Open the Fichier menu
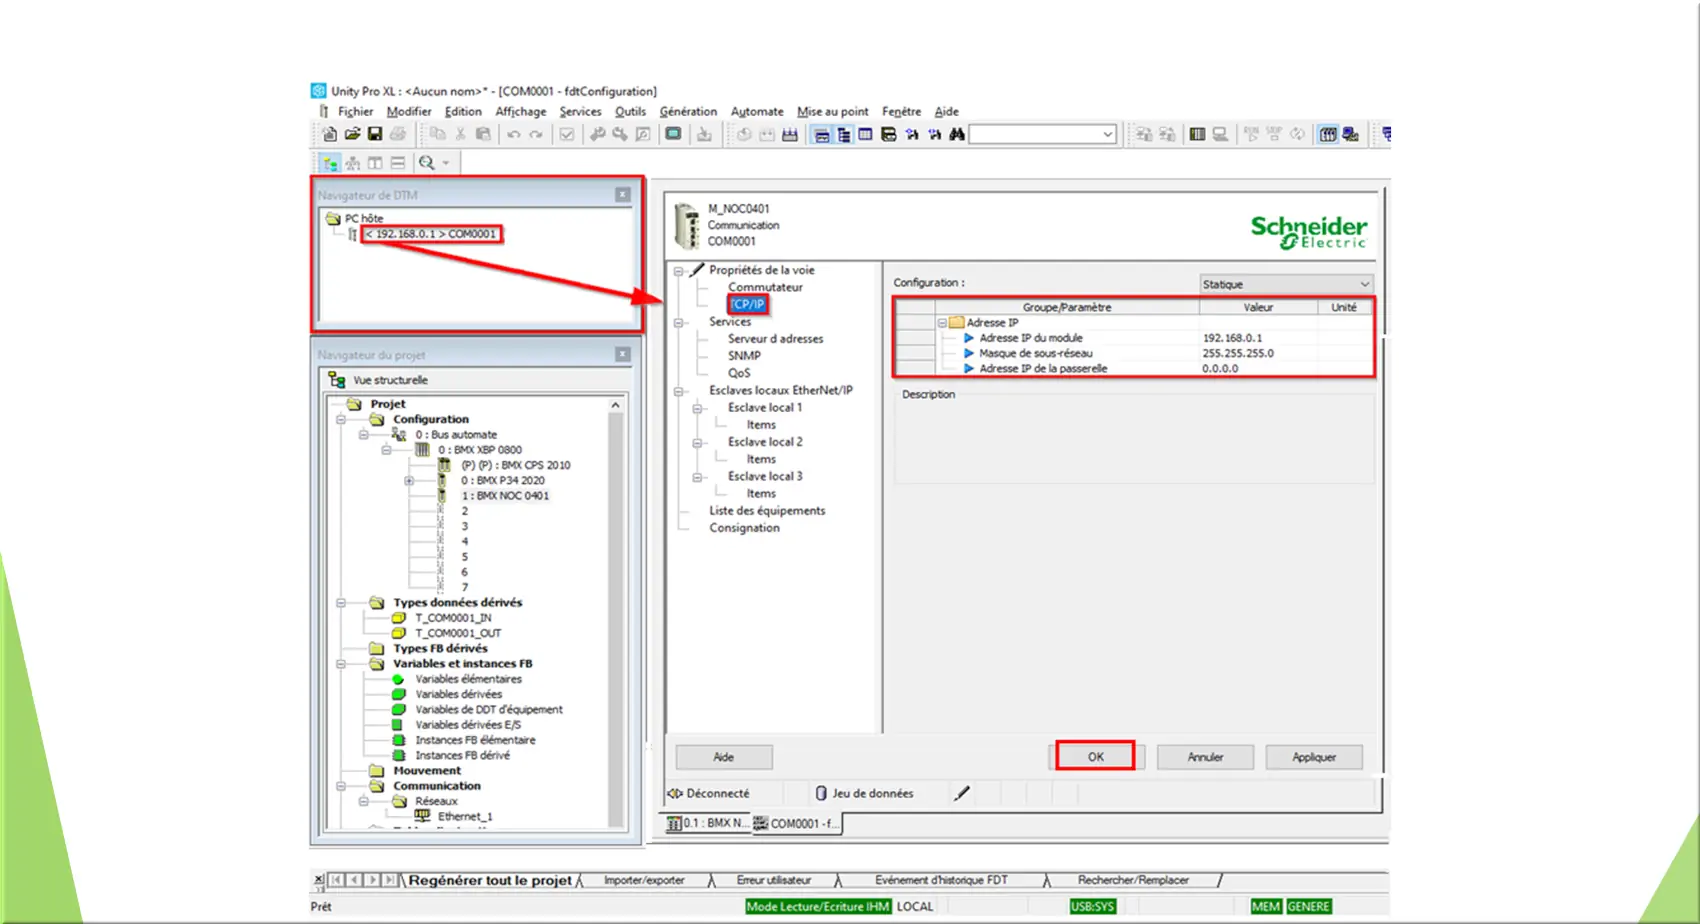This screenshot has width=1700, height=924. click(355, 112)
